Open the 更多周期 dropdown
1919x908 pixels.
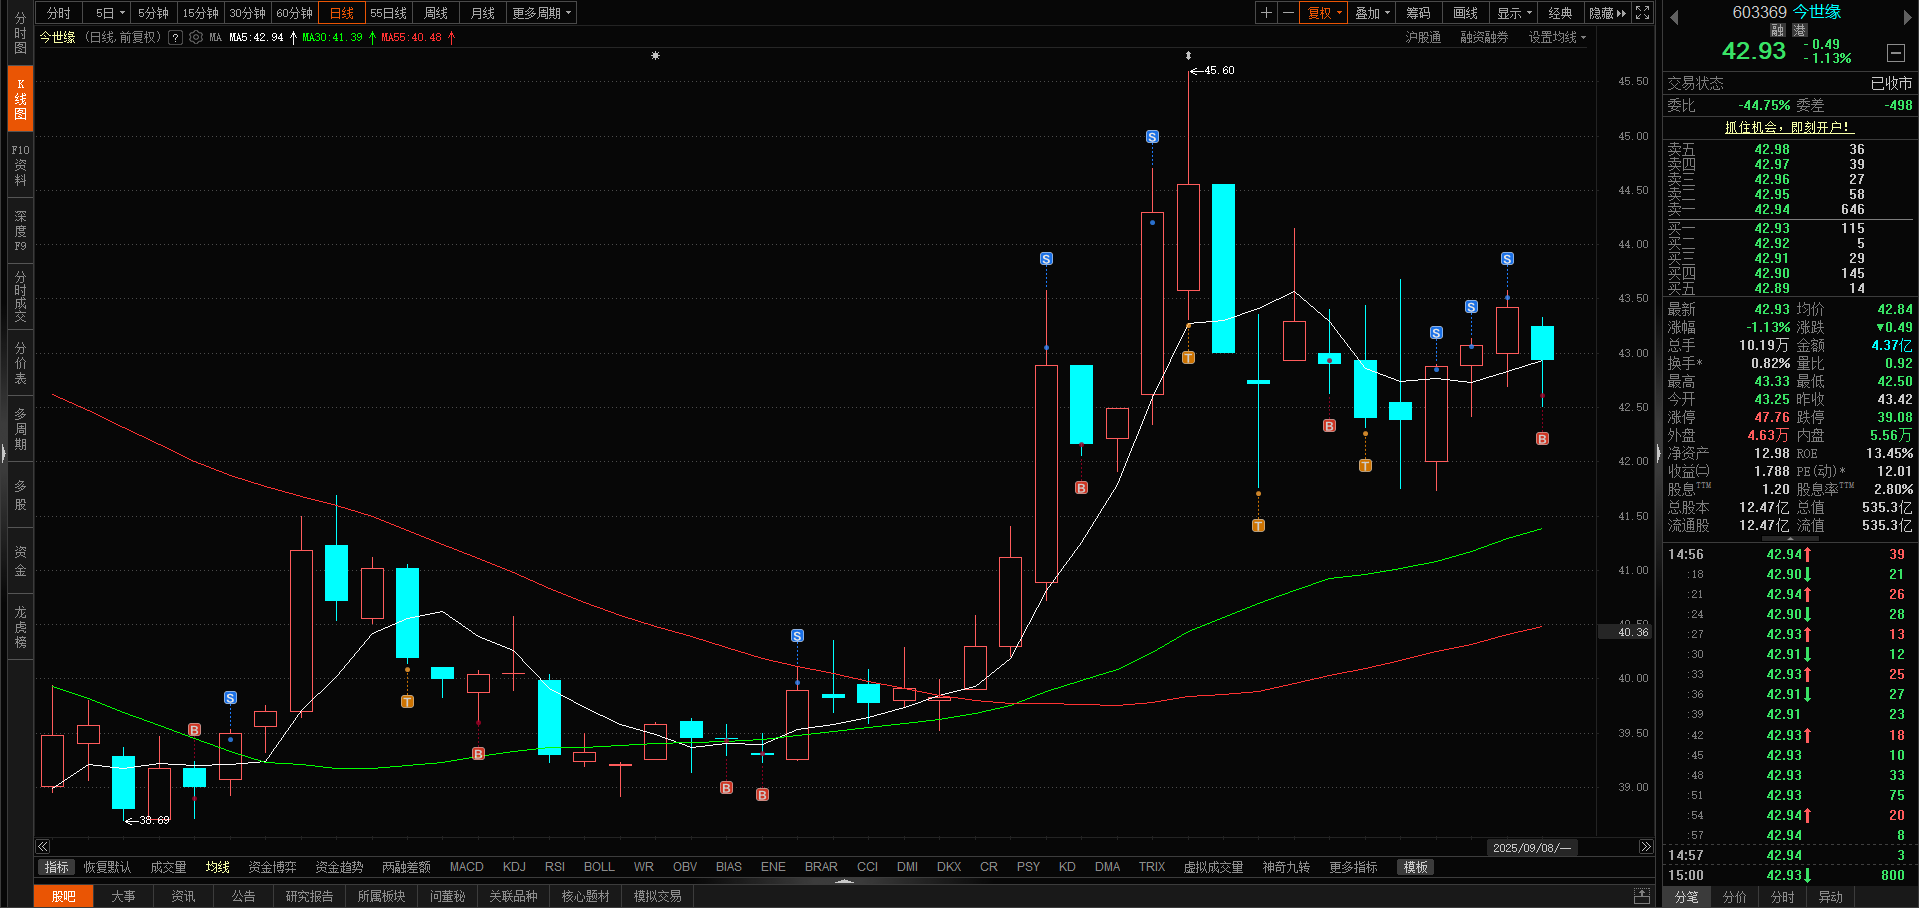tap(541, 13)
